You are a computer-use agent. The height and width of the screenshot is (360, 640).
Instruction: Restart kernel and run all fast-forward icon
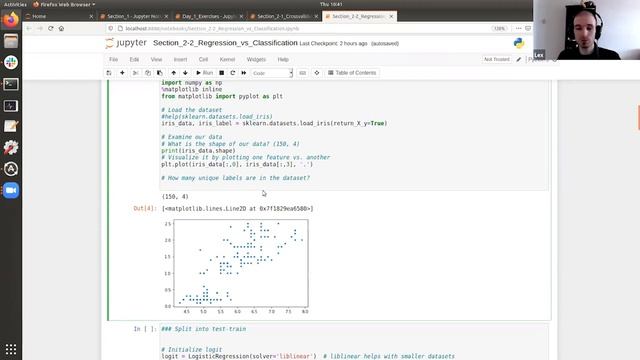[244, 73]
